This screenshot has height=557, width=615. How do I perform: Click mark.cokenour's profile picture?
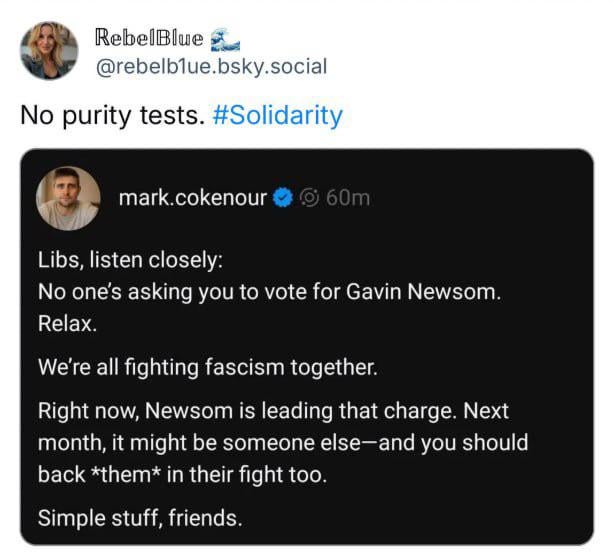coord(68,198)
